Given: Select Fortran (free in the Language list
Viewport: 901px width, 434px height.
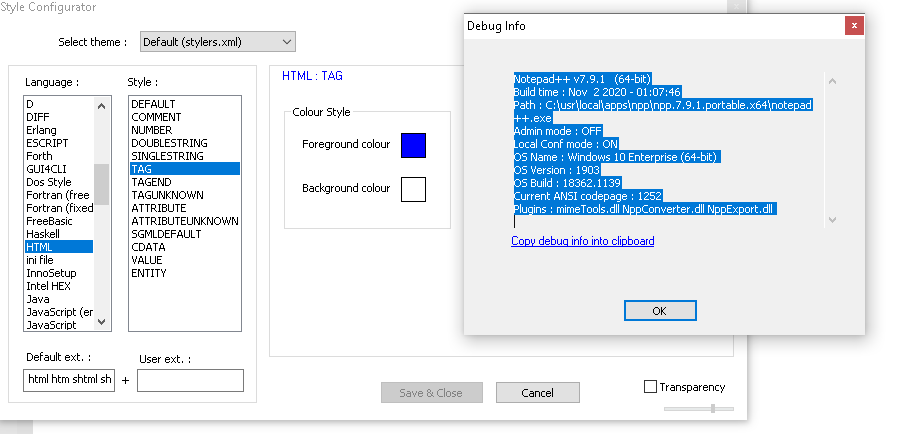Looking at the screenshot, I should click(x=59, y=195).
